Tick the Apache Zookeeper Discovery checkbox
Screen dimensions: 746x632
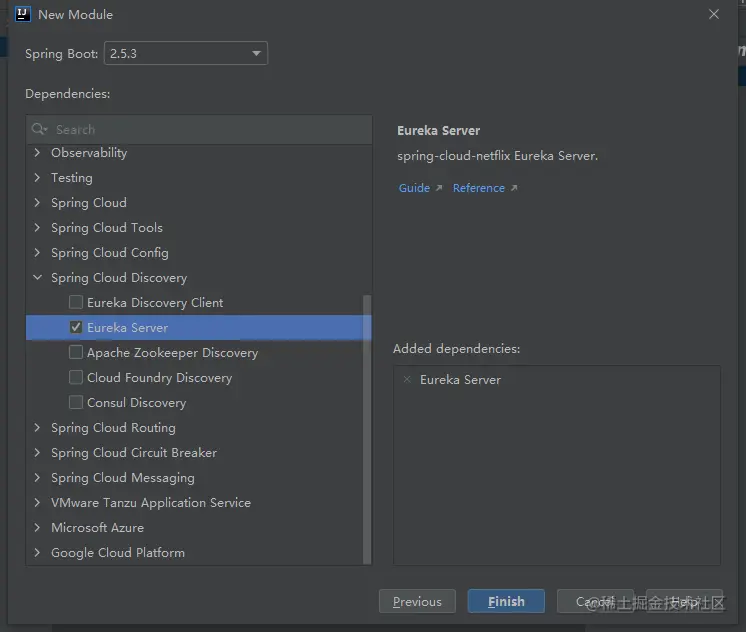(x=76, y=352)
